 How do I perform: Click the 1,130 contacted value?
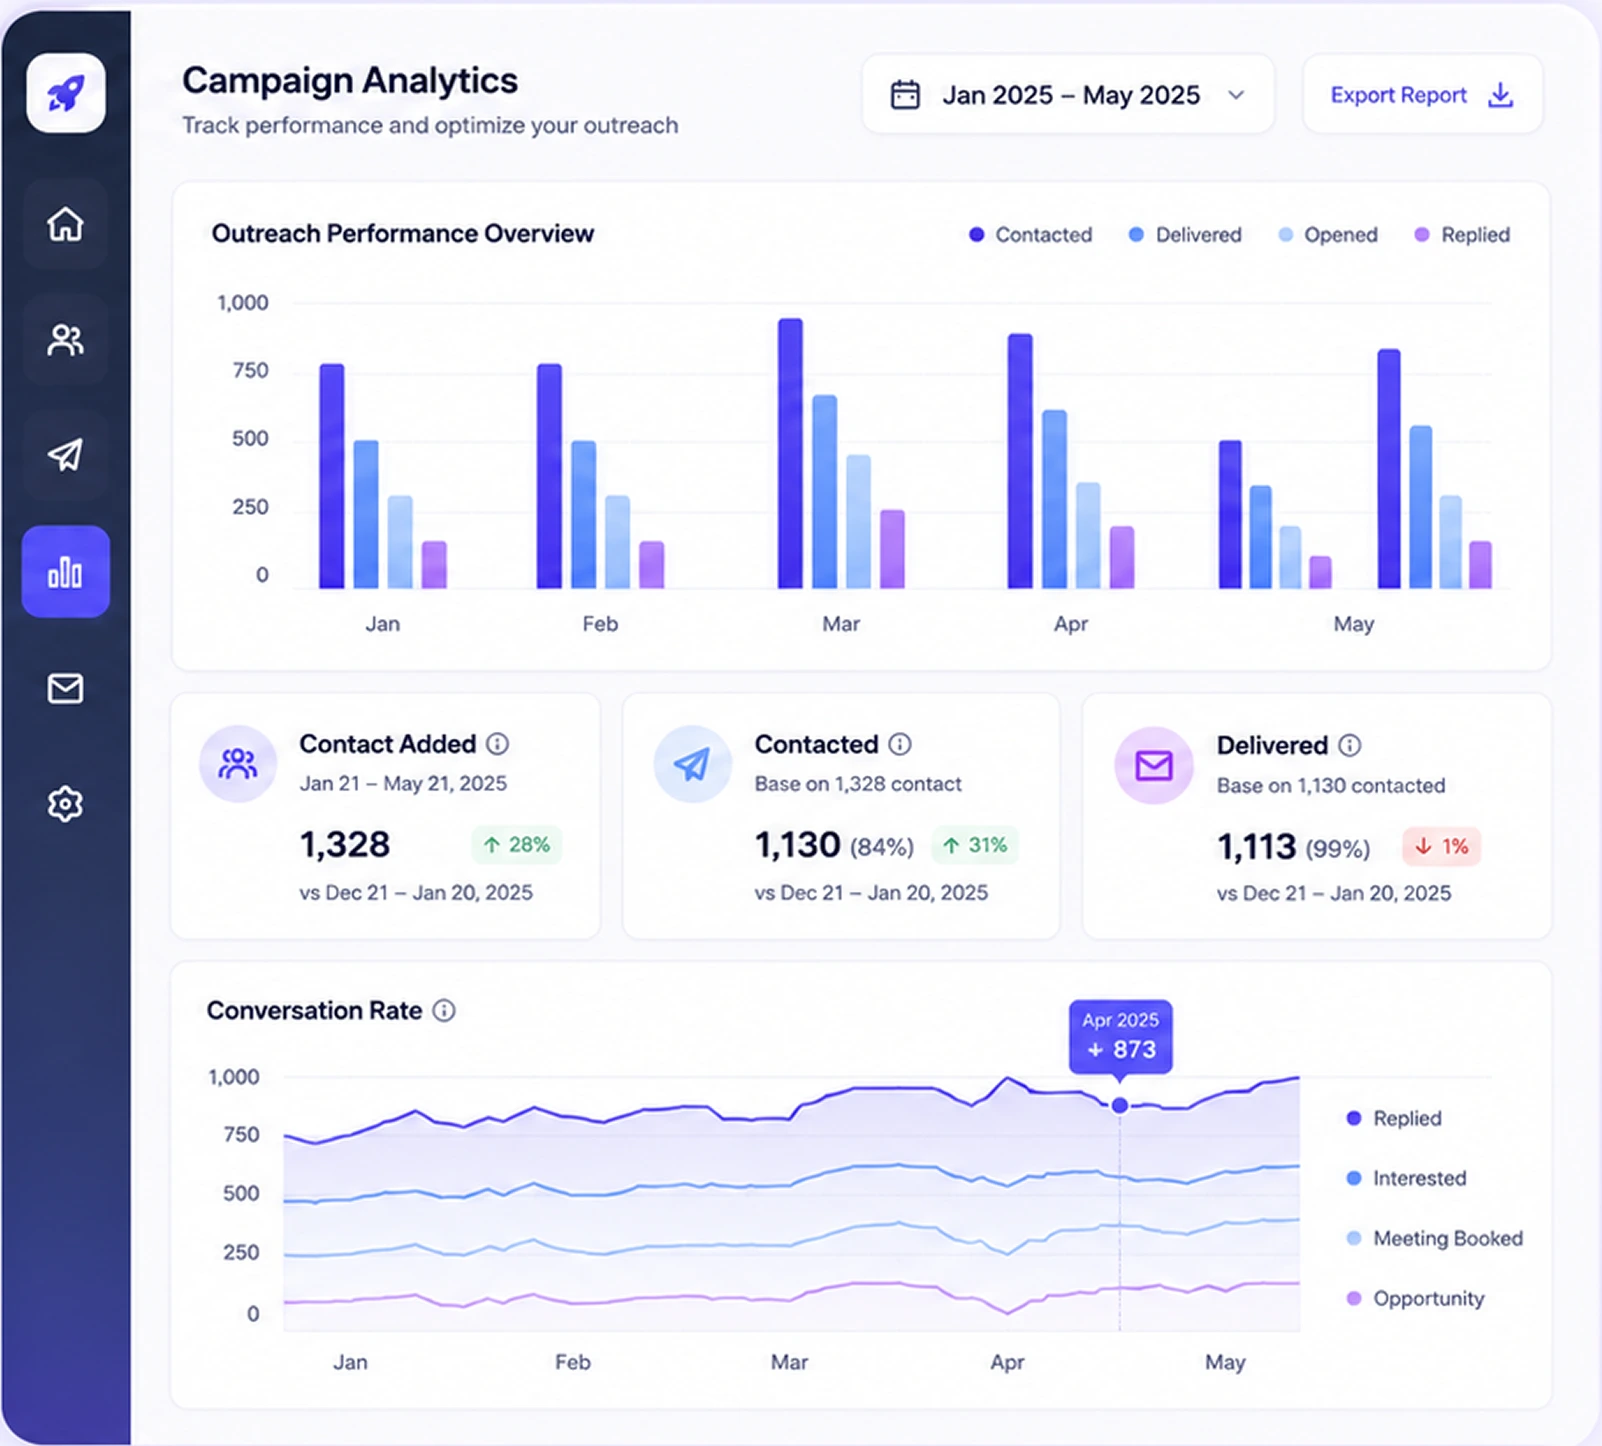pyautogui.click(x=797, y=845)
